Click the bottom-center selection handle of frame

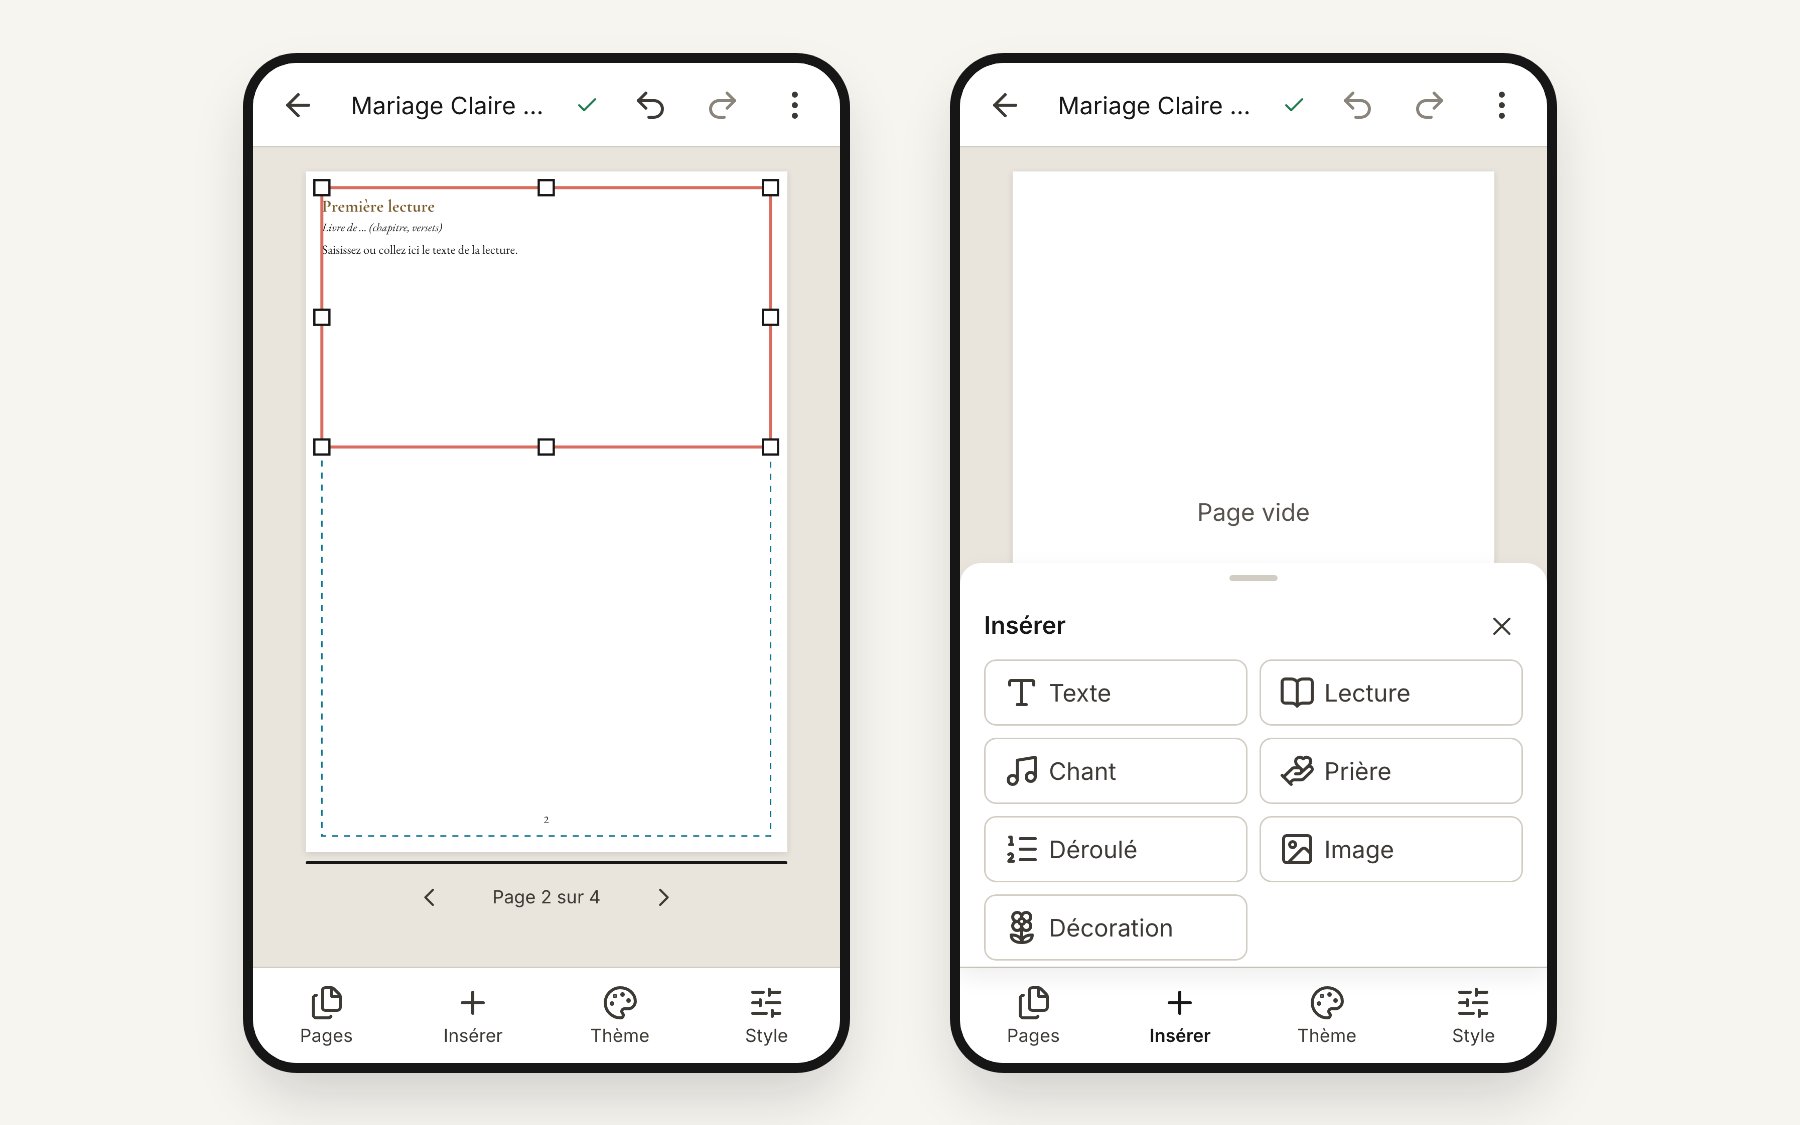(546, 447)
